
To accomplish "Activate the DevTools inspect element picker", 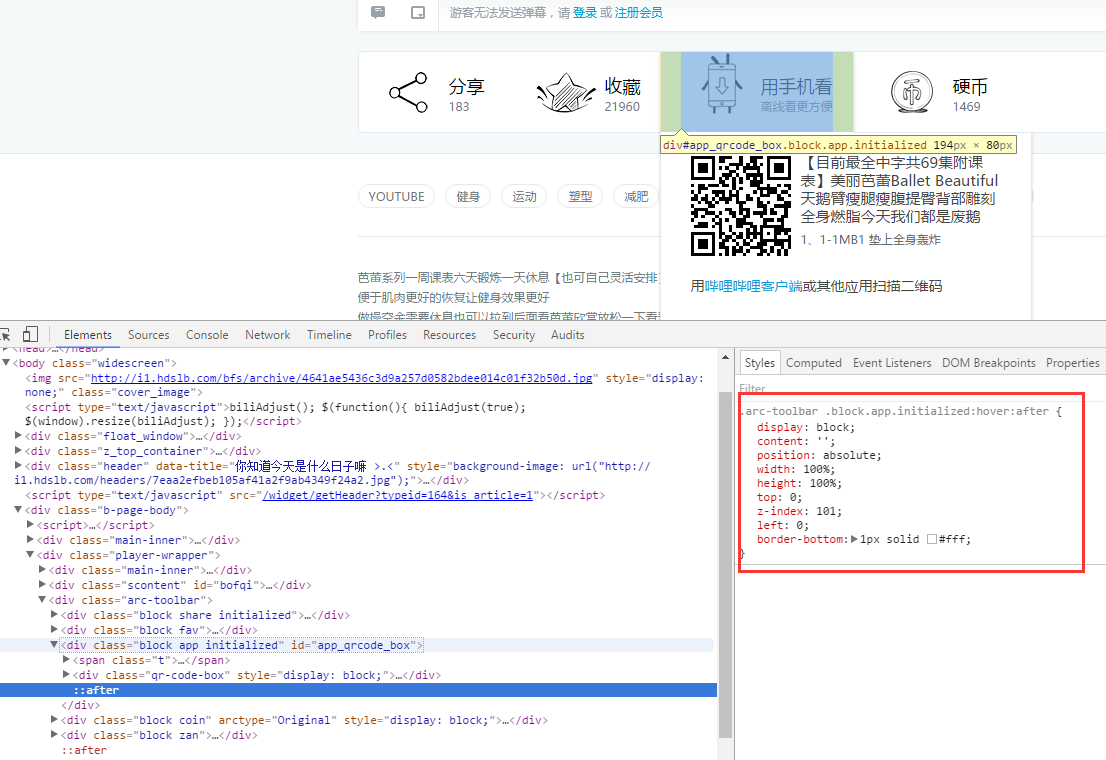I will coord(5,334).
